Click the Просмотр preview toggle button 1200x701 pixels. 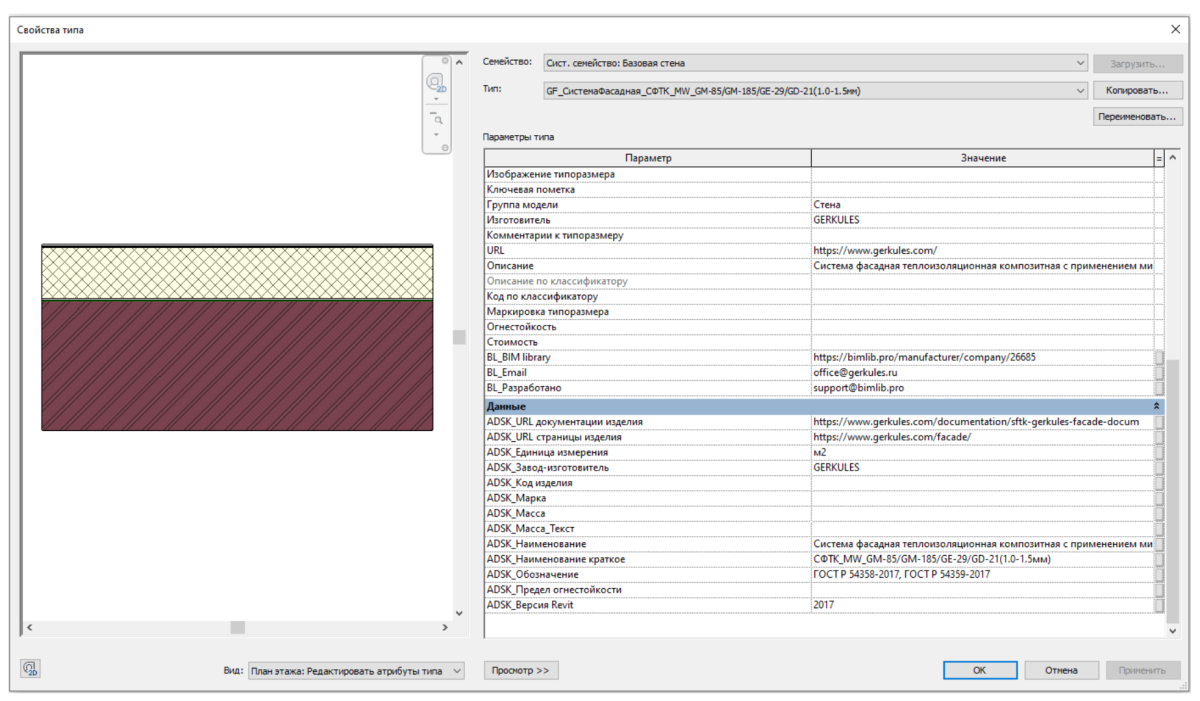point(521,670)
